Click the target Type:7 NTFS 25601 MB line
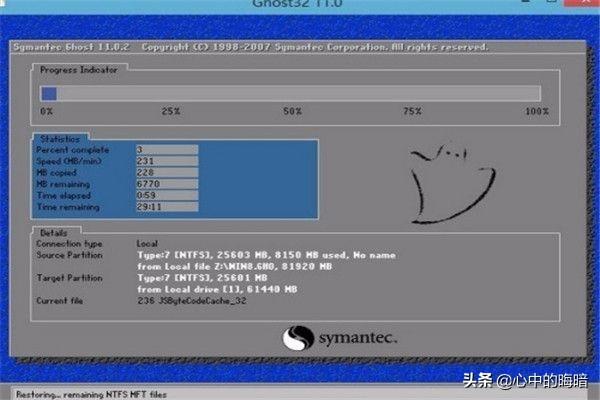 [x=202, y=278]
